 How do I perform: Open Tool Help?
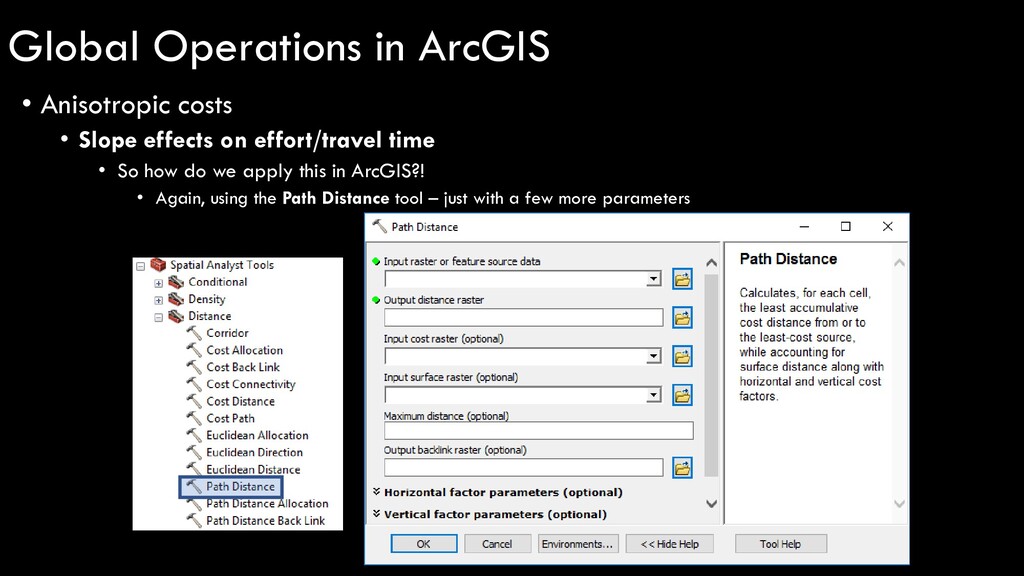point(780,544)
